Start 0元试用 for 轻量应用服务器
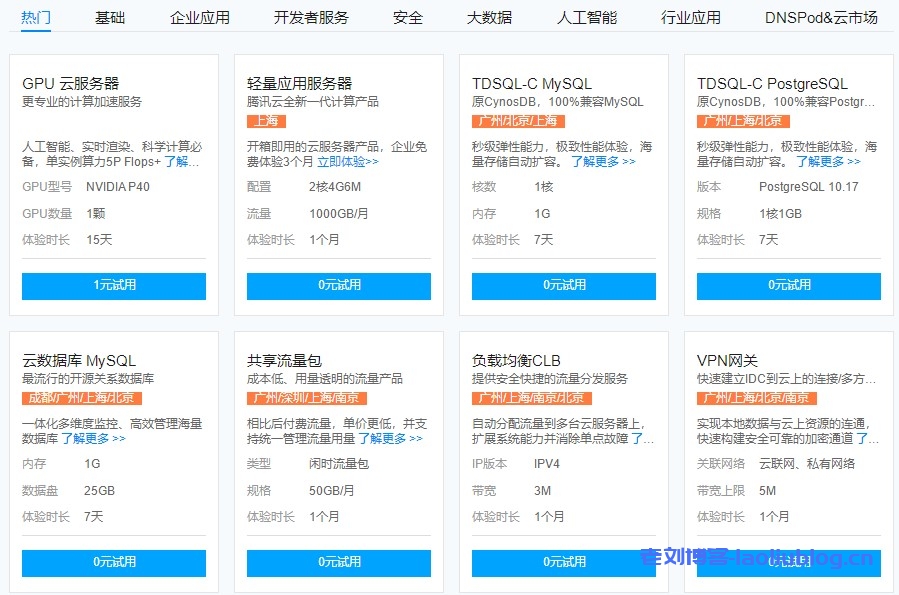899x595 pixels. coord(339,285)
